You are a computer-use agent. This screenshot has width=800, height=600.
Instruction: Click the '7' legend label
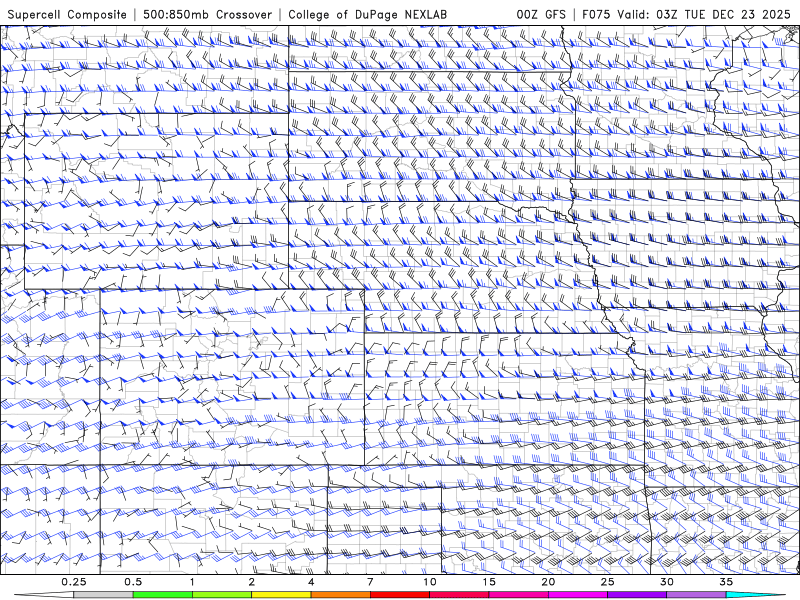[370, 582]
